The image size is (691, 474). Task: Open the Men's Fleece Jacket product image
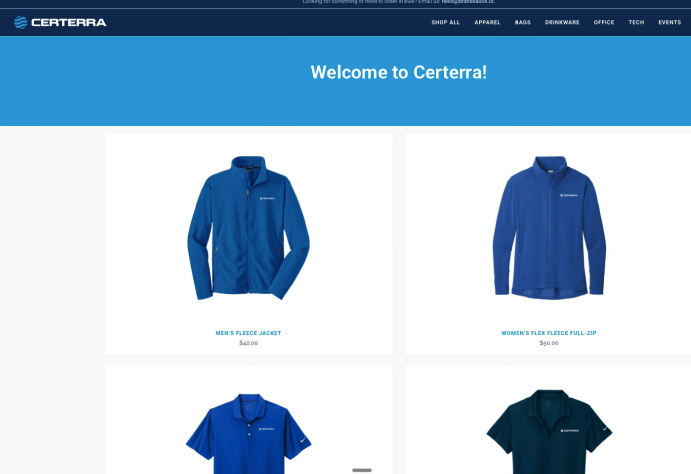click(248, 228)
